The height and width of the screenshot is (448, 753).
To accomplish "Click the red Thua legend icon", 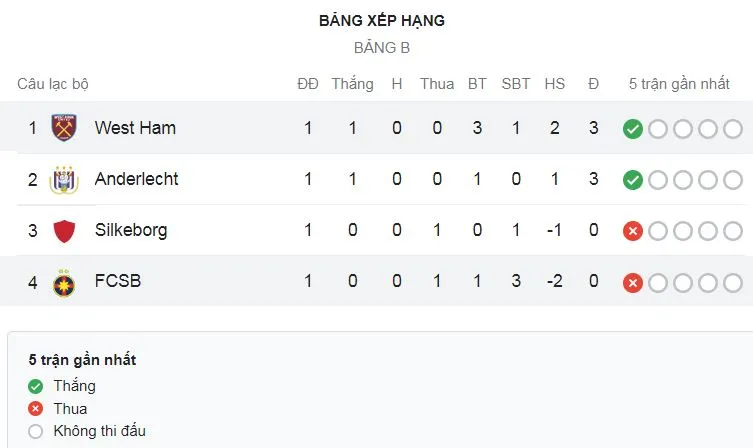I will pos(36,409).
